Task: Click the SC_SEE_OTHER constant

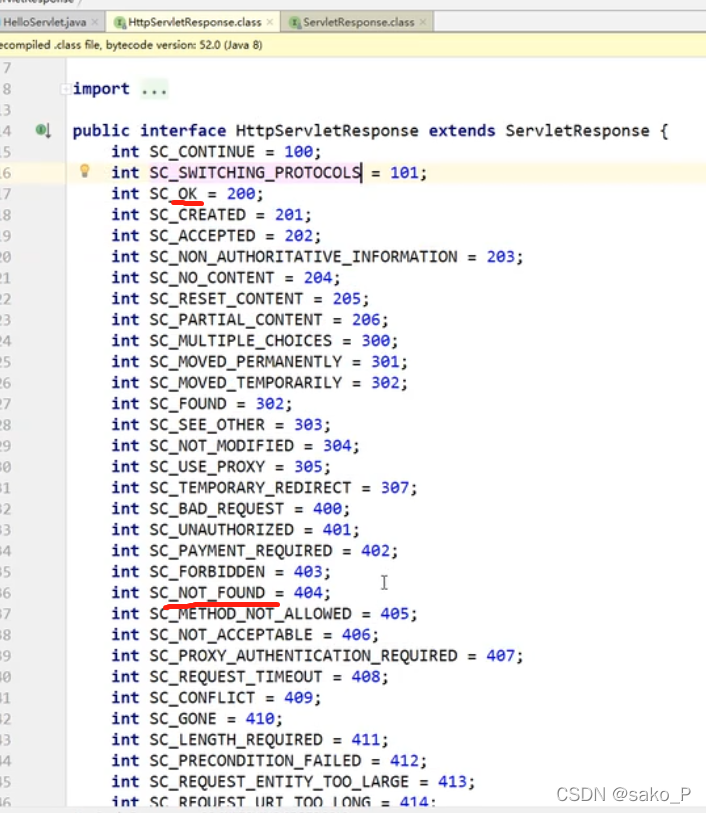Action: 207,425
